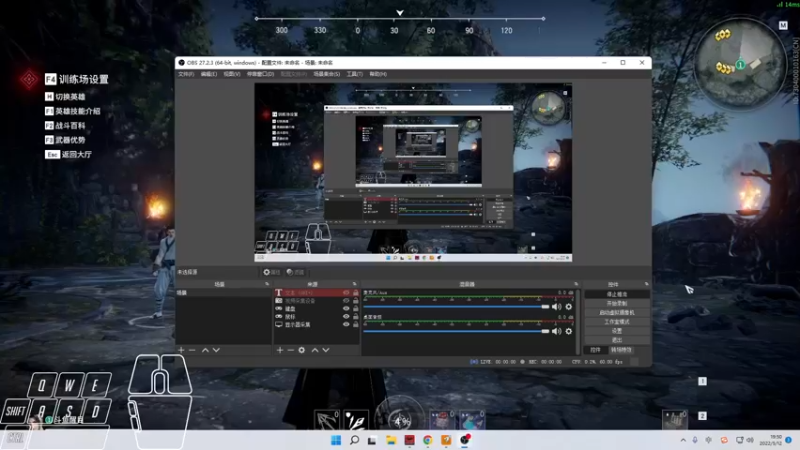Add a new scene with the plus icon
This screenshot has width=800, height=450.
click(181, 350)
